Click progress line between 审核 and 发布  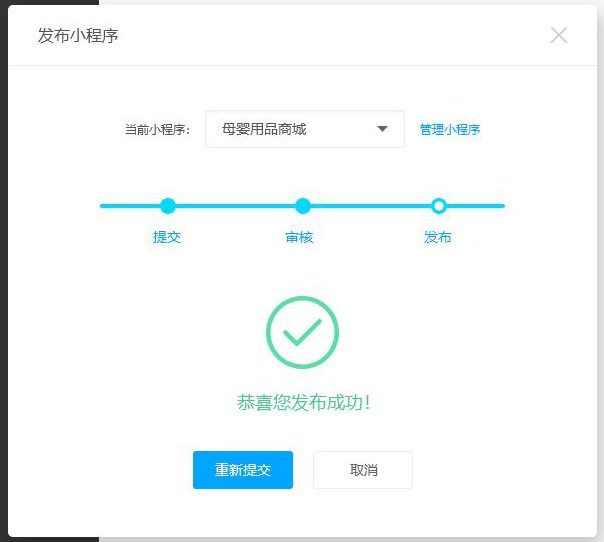click(x=370, y=206)
